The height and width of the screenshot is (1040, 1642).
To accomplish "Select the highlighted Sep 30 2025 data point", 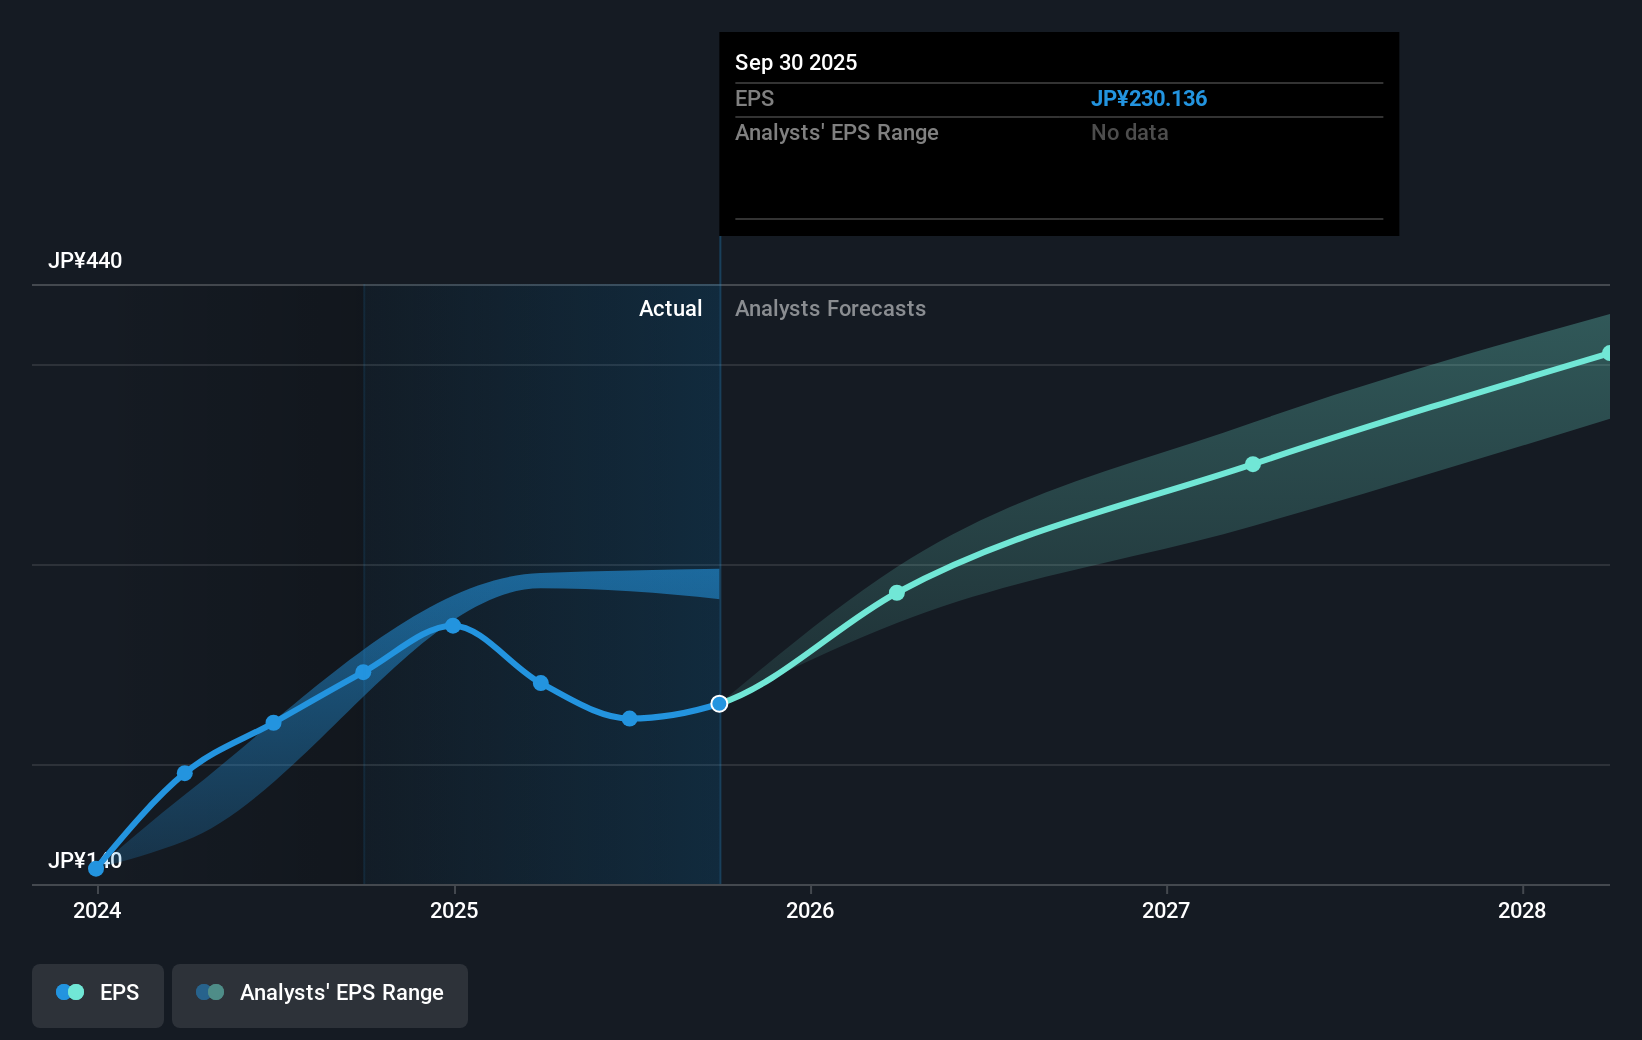I will coord(718,704).
